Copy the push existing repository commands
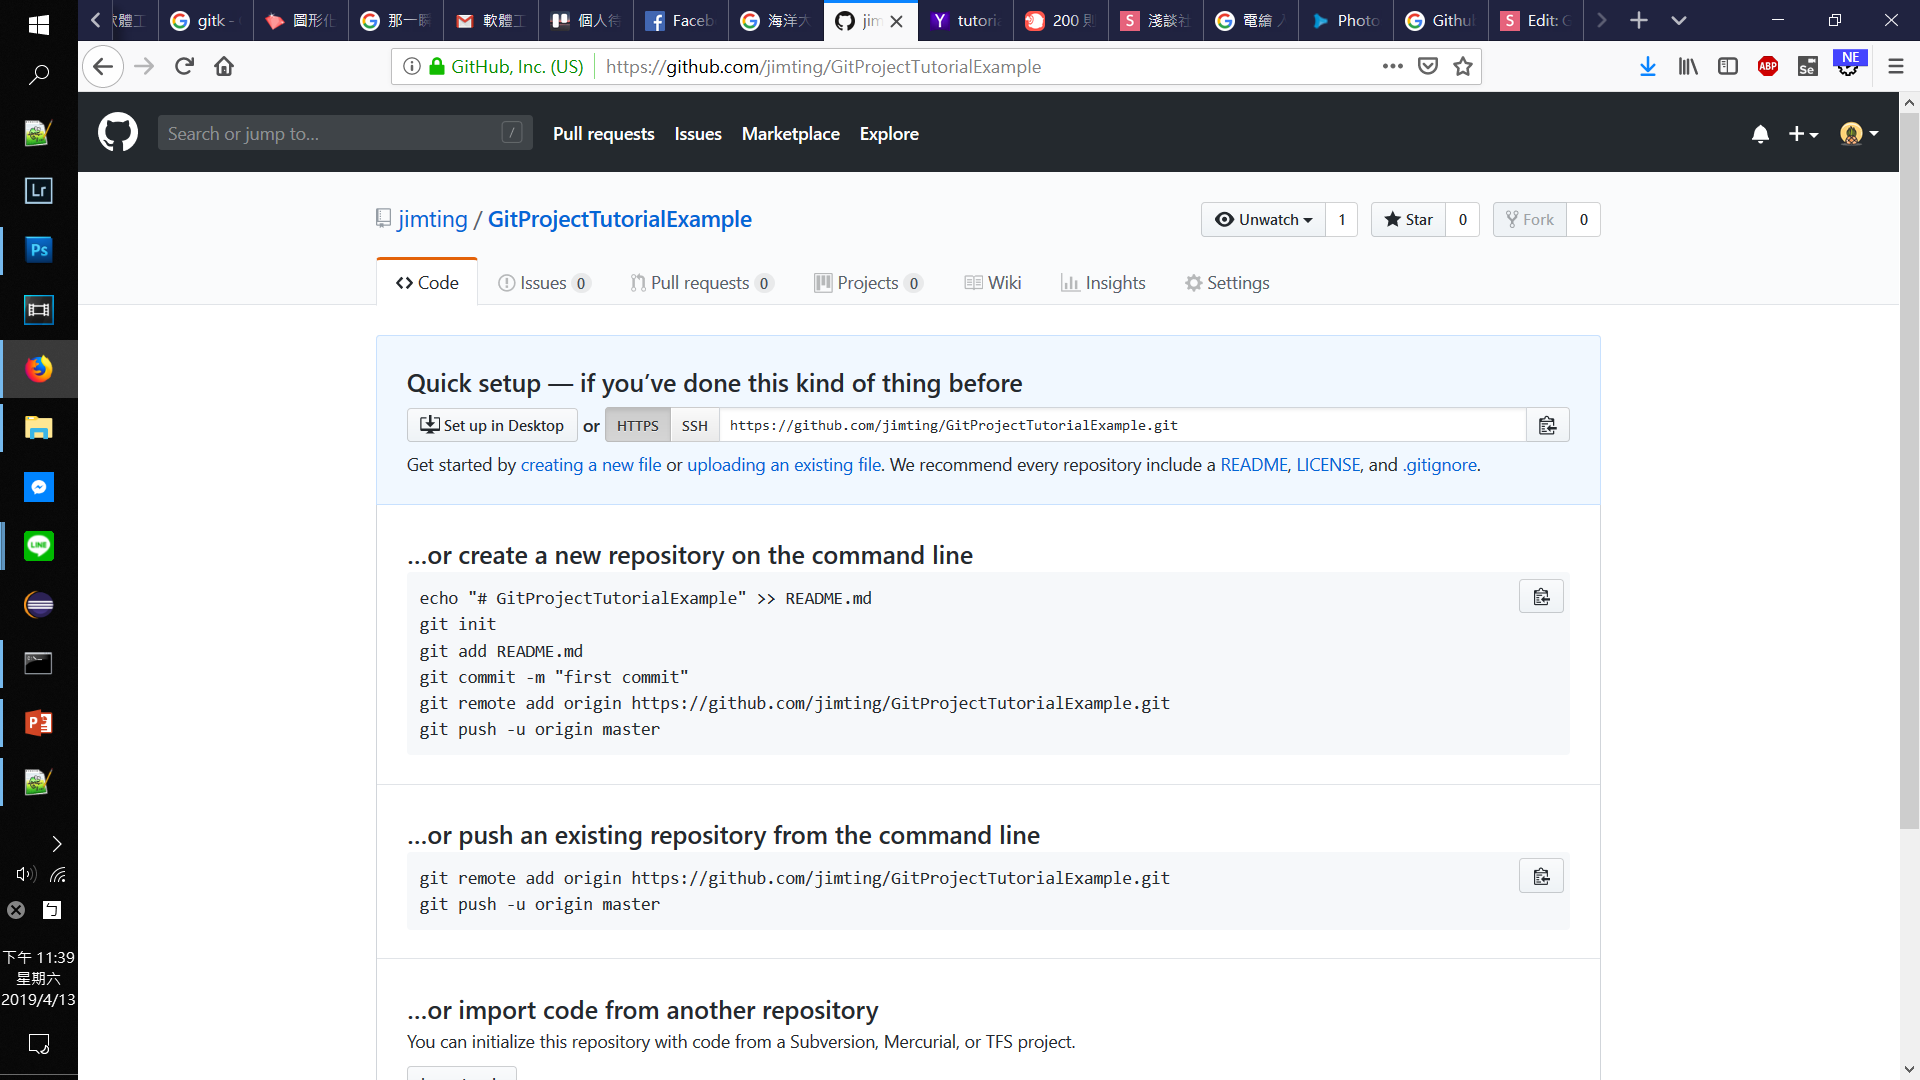 [1541, 877]
